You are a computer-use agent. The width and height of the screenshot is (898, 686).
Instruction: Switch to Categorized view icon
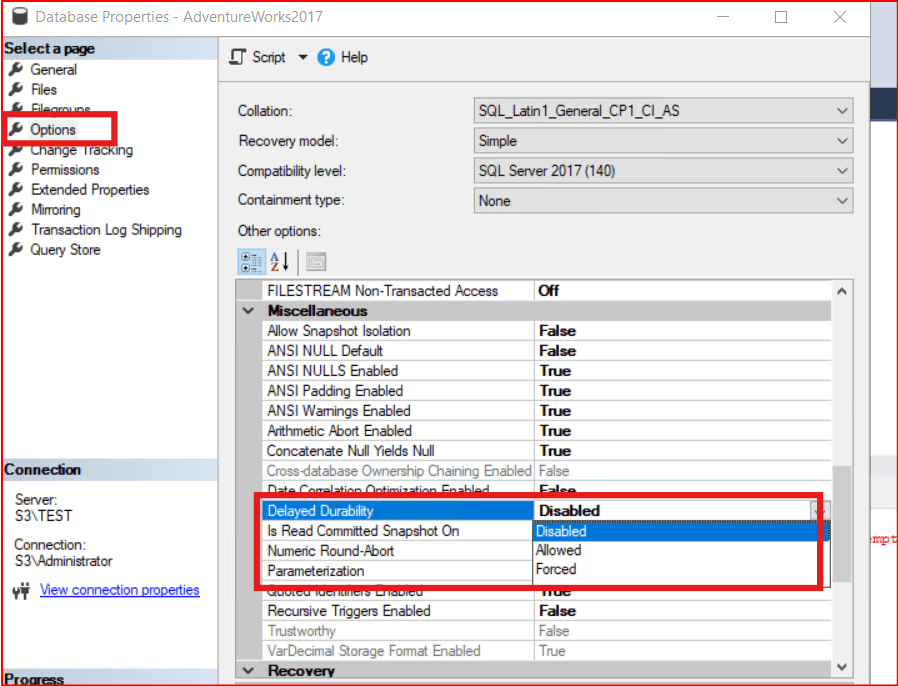(x=251, y=261)
